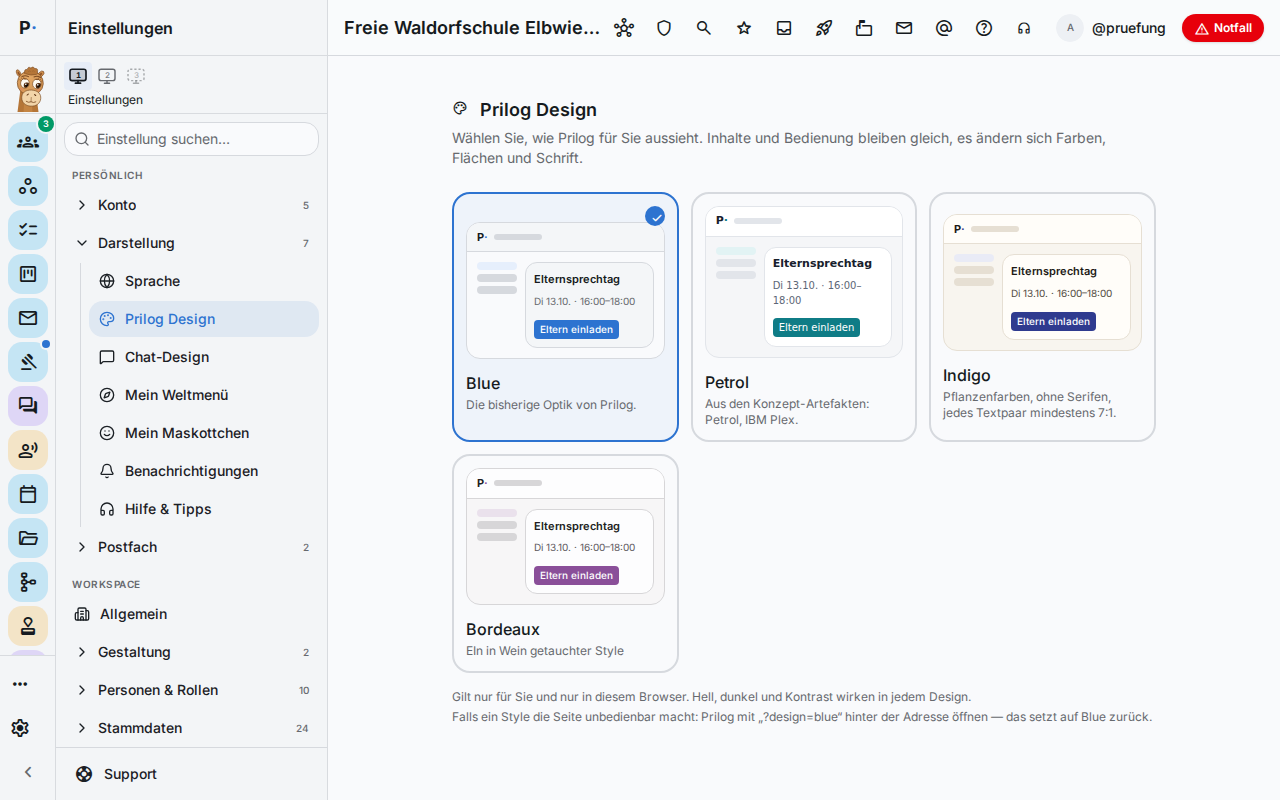Open the rocket icon in header

(x=824, y=28)
